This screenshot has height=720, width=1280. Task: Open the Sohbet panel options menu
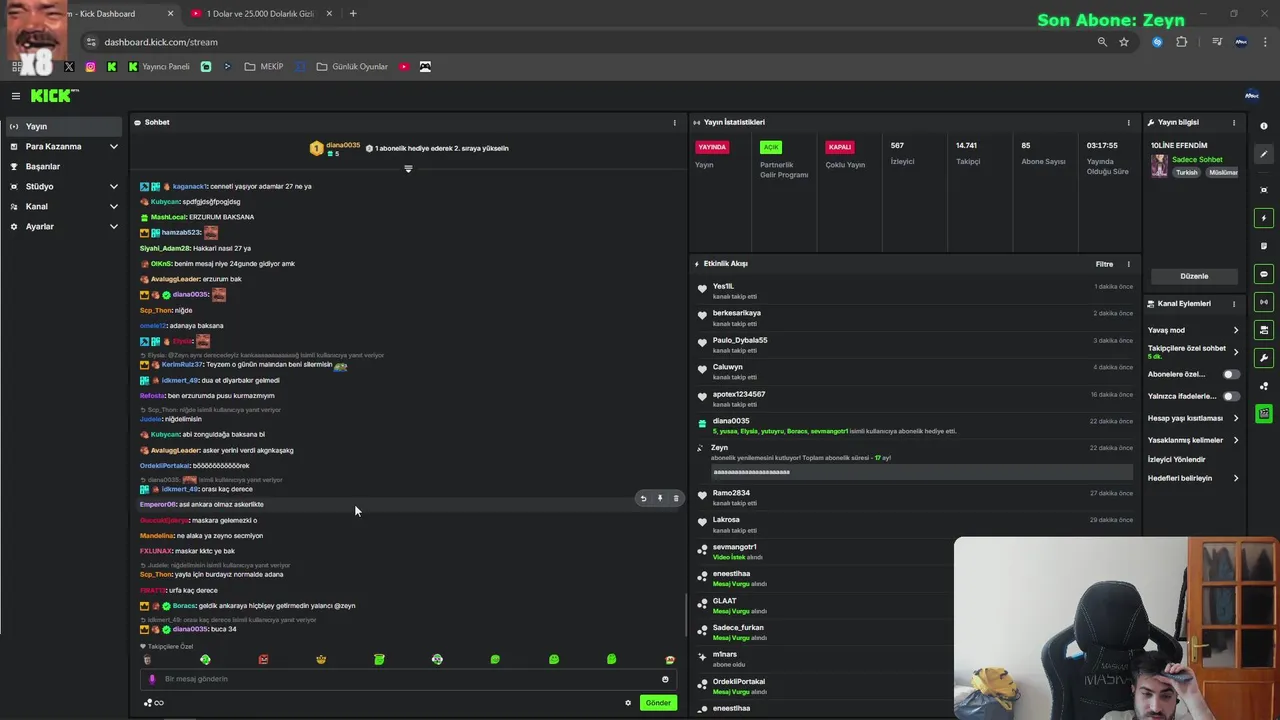(x=674, y=123)
